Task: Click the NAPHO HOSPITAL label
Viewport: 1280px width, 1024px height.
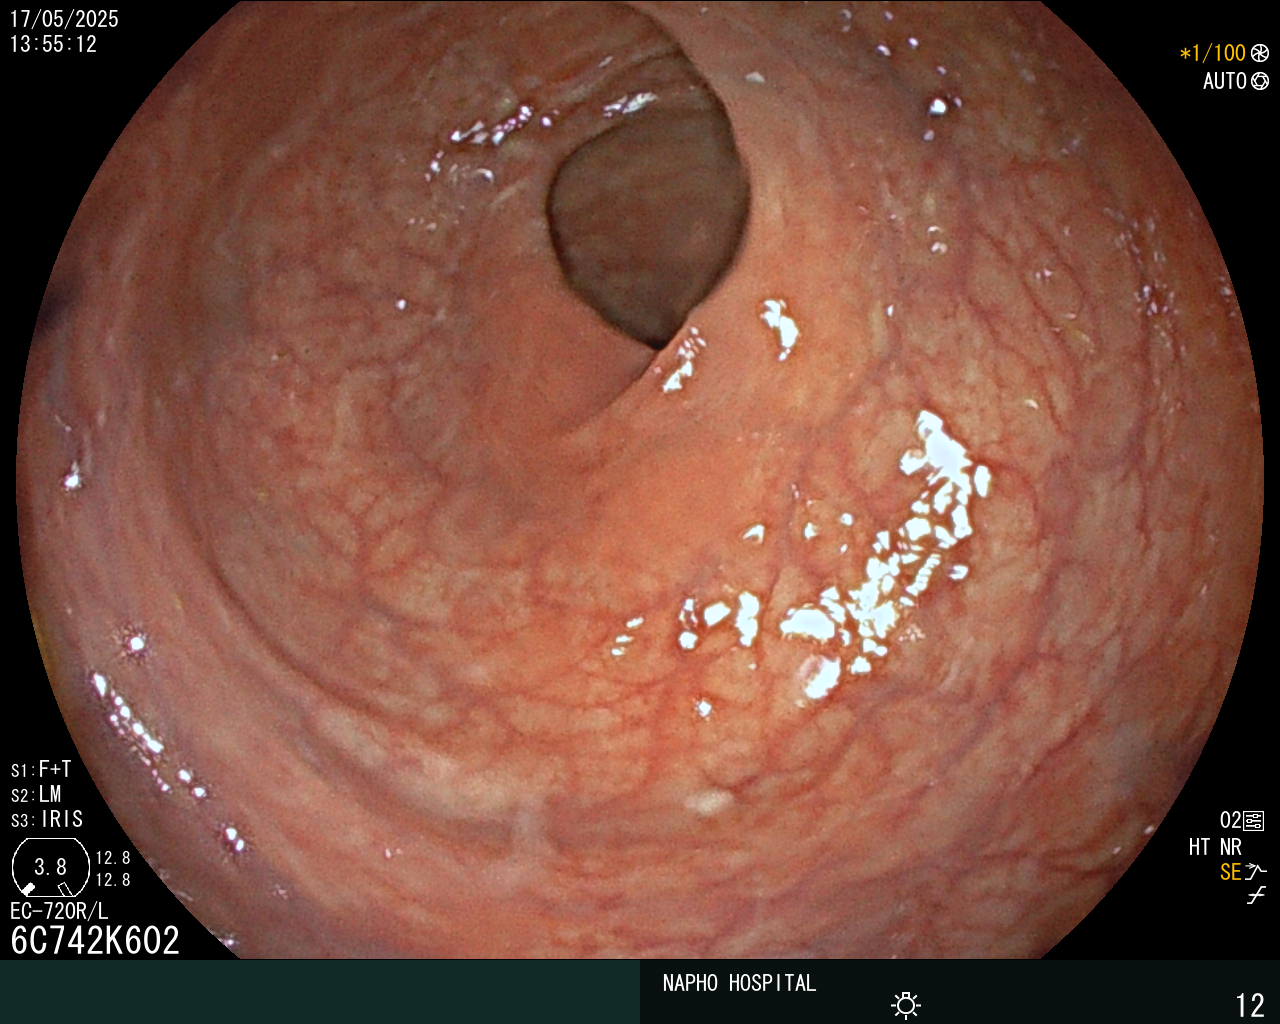Action: tap(739, 983)
